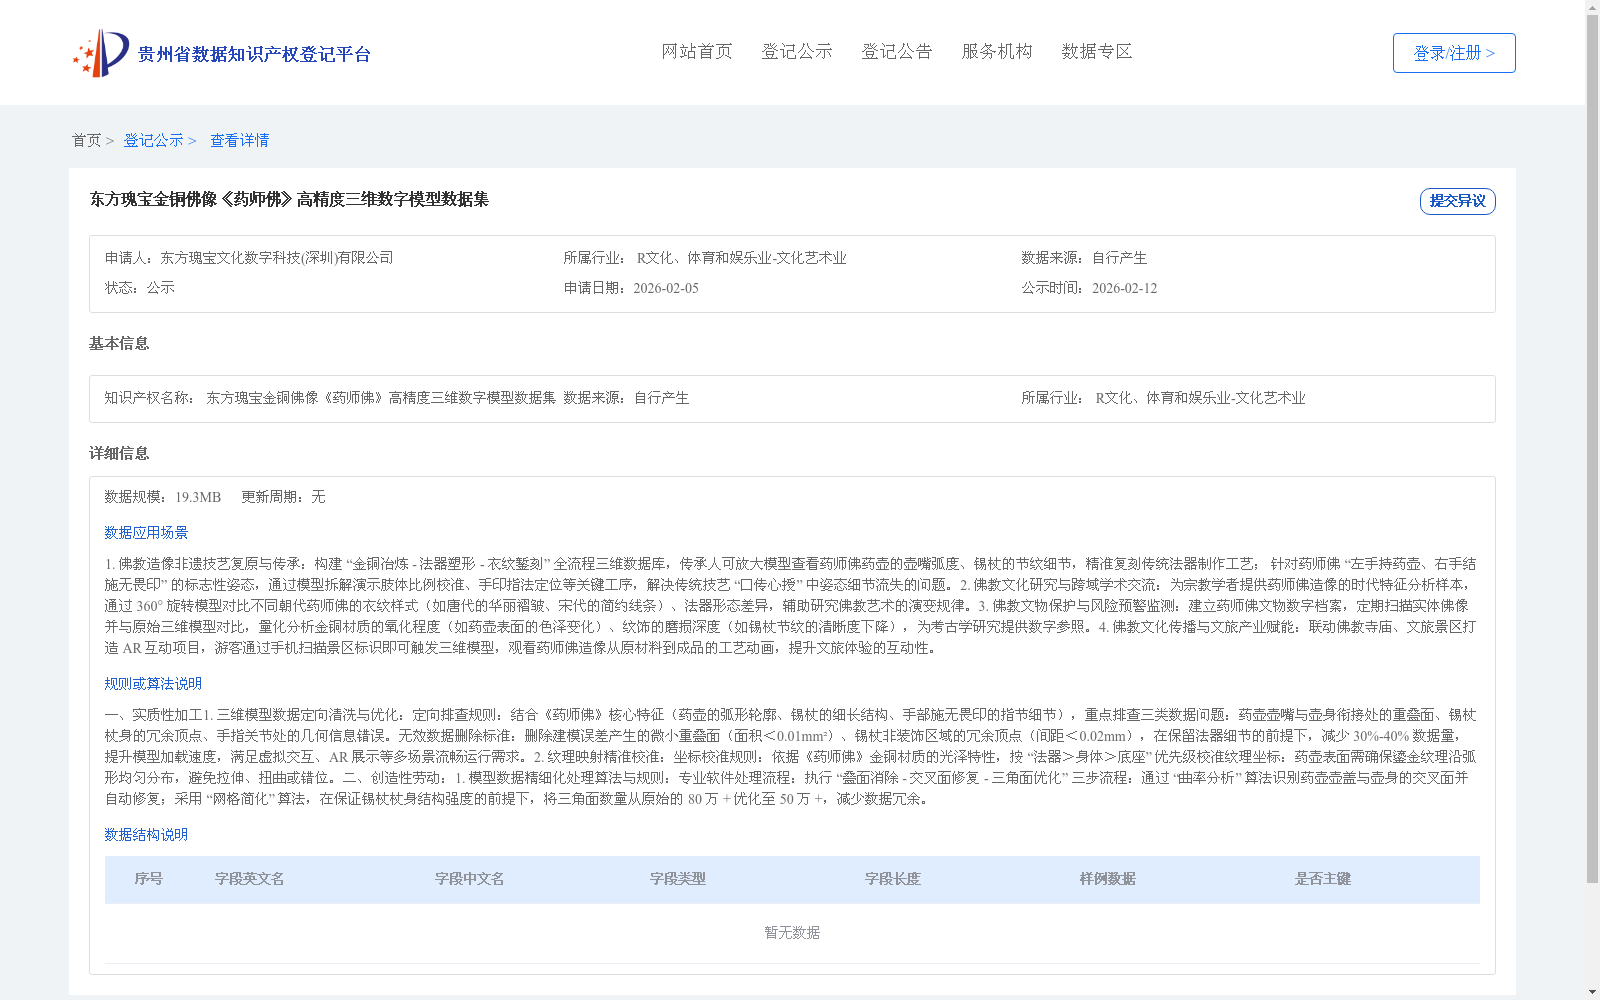Click the 提交异议 button

(x=1457, y=201)
